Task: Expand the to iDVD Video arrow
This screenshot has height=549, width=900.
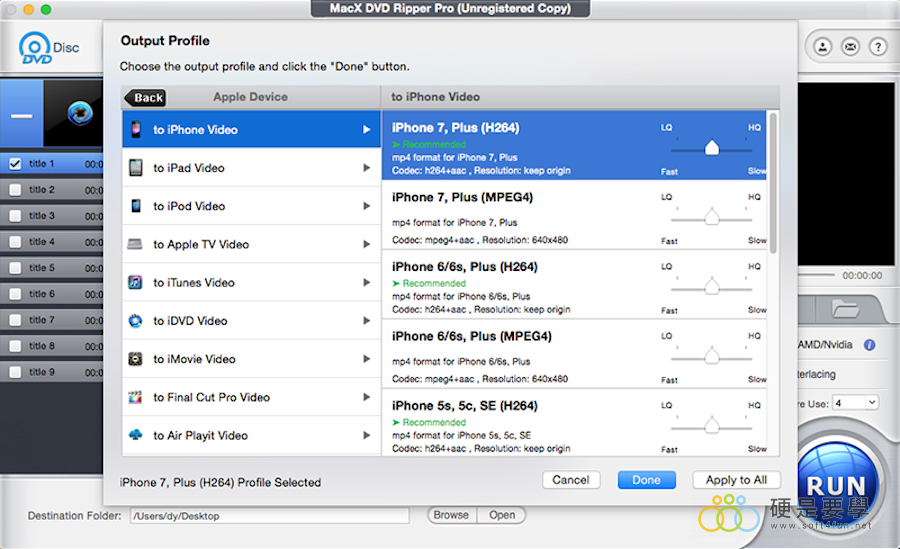Action: pos(367,321)
